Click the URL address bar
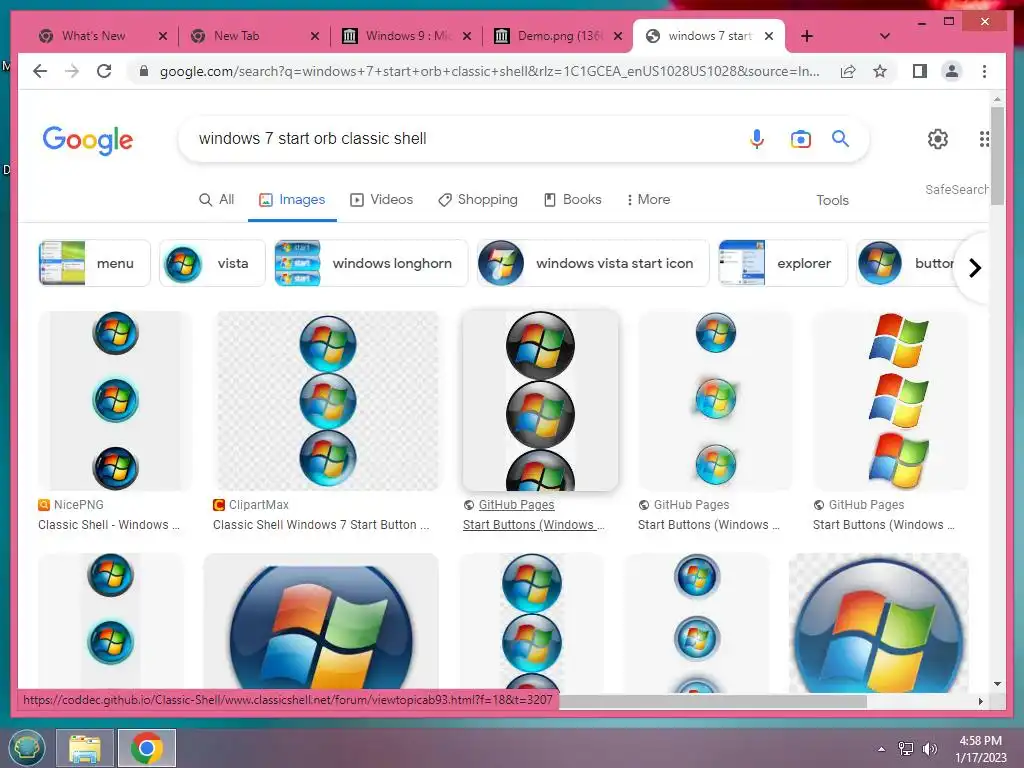This screenshot has height=768, width=1024. [489, 71]
